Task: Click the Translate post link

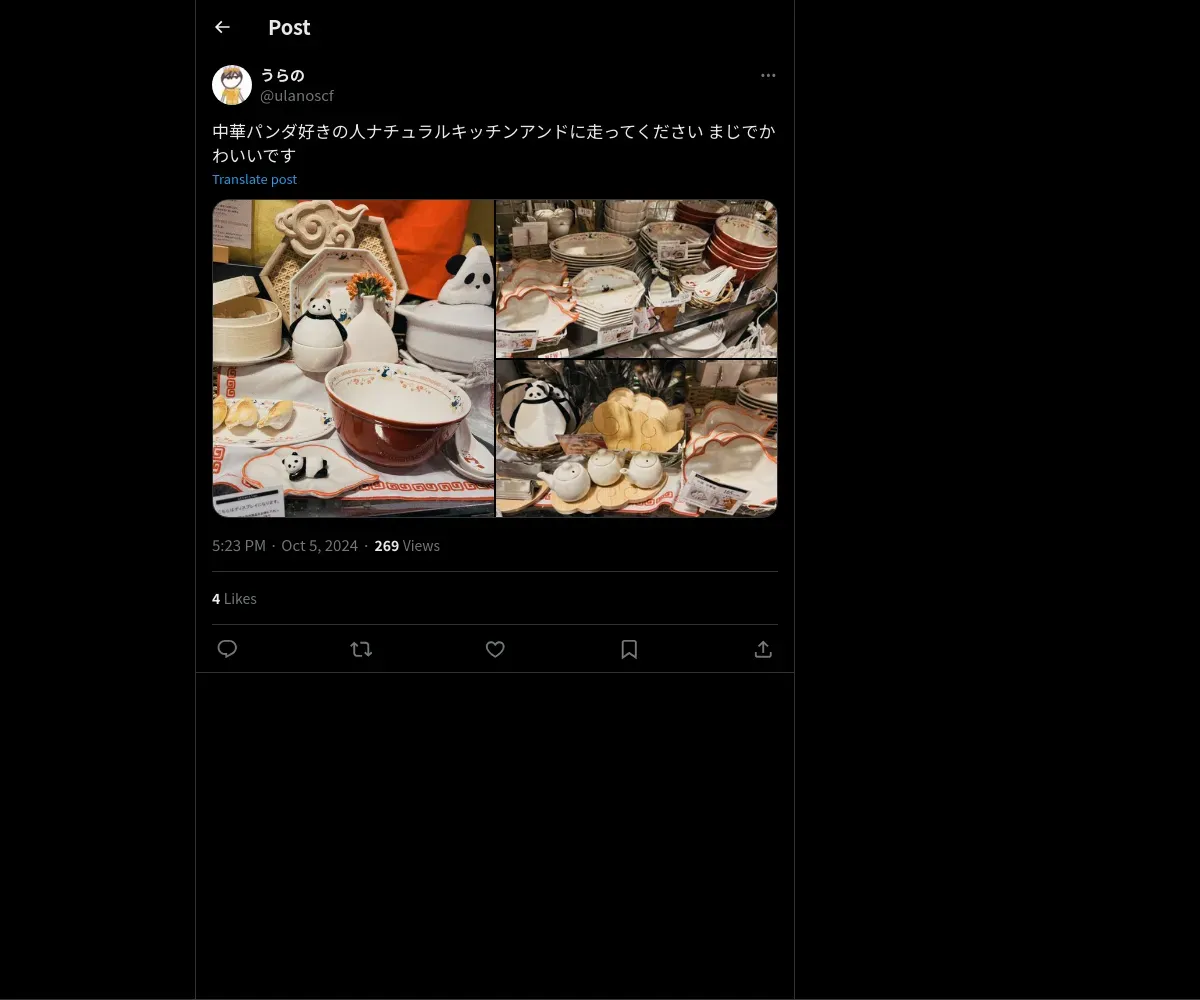Action: 254,179
